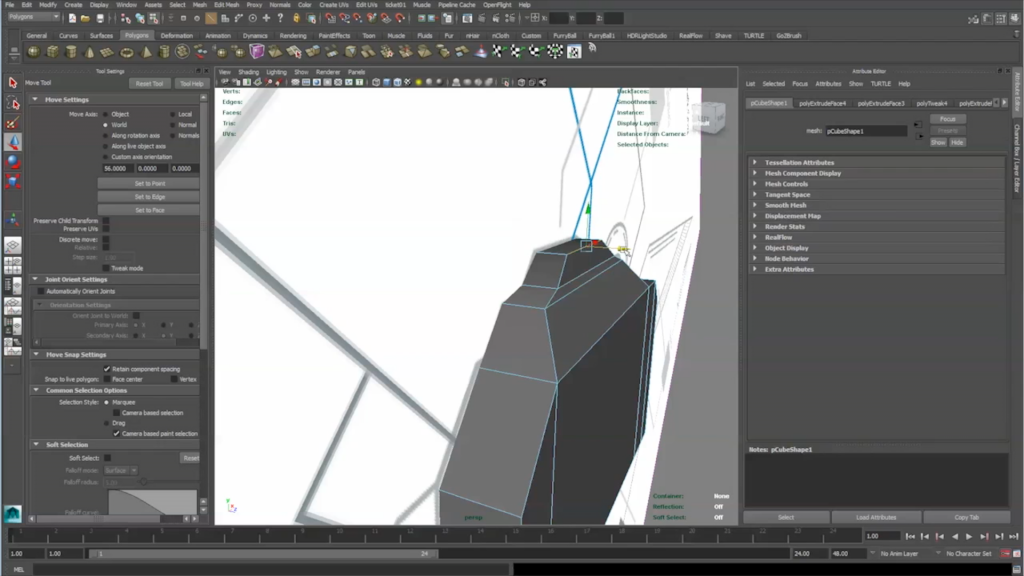Click the purple cube shelf icon
The image size is (1024, 576).
pyautogui.click(x=257, y=51)
